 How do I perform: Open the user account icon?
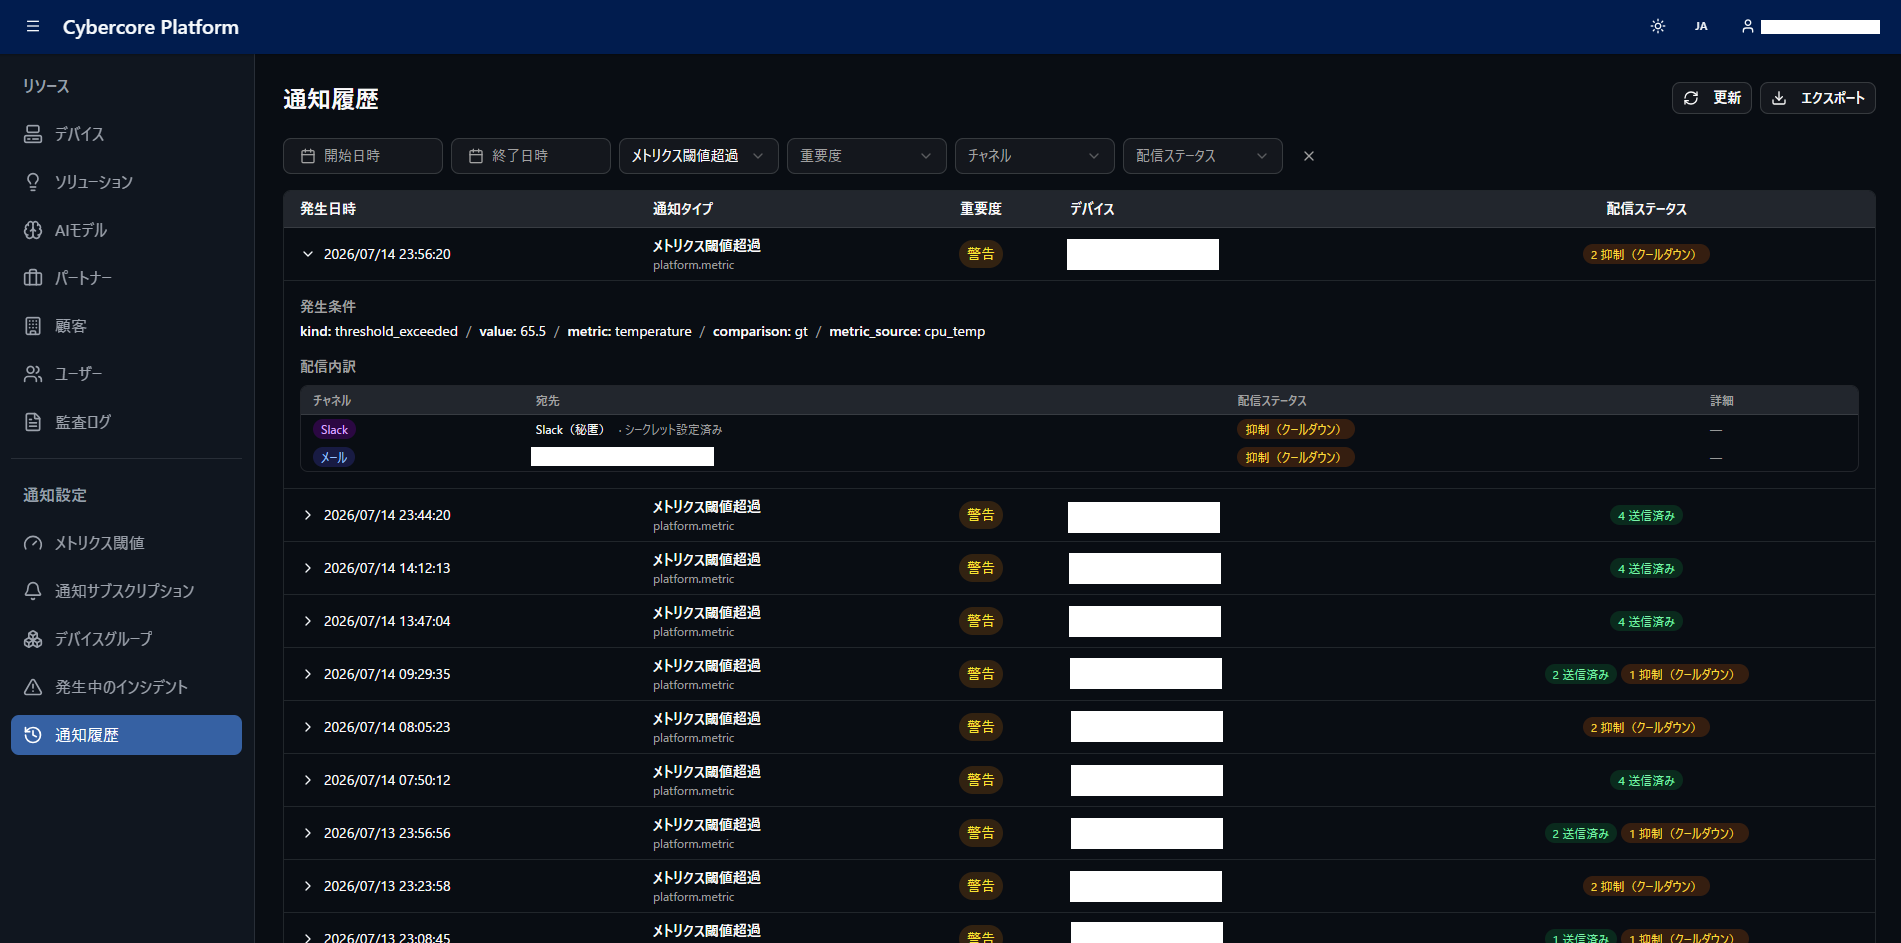[1747, 27]
